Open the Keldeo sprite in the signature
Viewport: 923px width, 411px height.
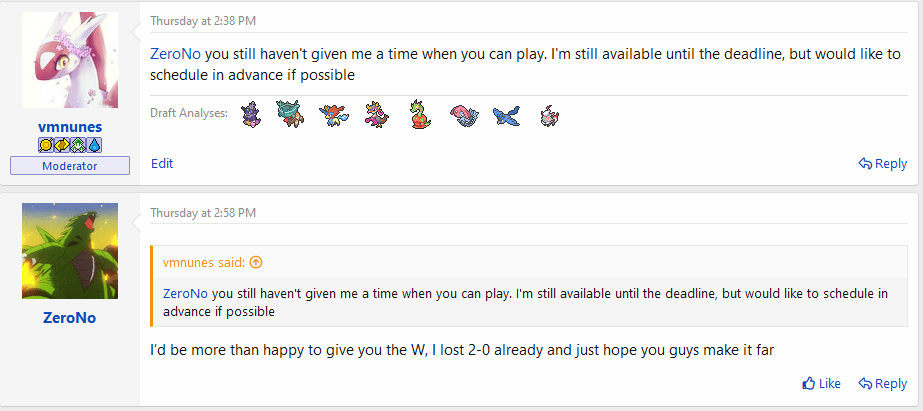330,115
